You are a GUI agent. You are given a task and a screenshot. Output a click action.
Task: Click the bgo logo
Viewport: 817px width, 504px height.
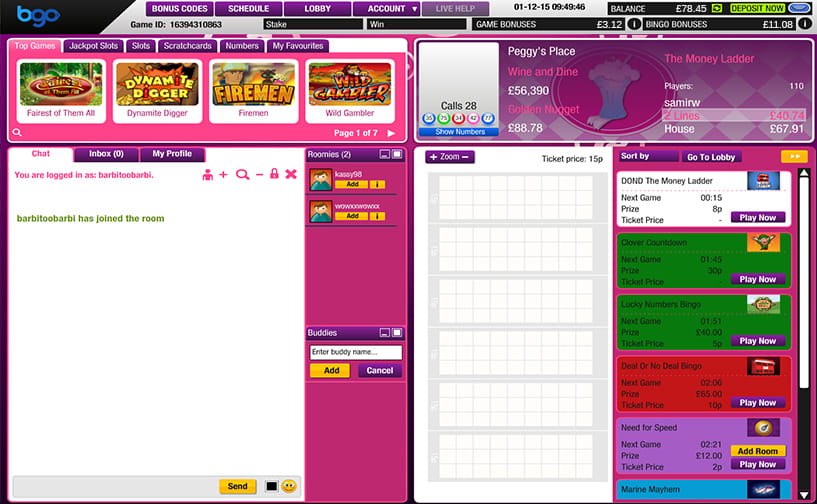(38, 16)
